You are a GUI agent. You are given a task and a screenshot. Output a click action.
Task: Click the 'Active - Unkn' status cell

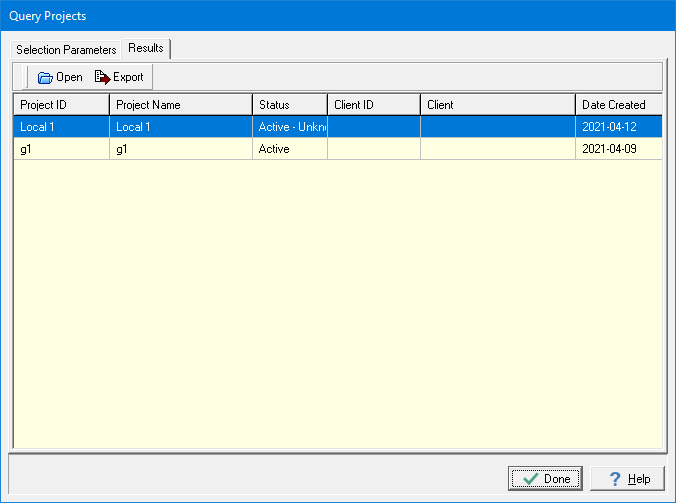point(289,127)
